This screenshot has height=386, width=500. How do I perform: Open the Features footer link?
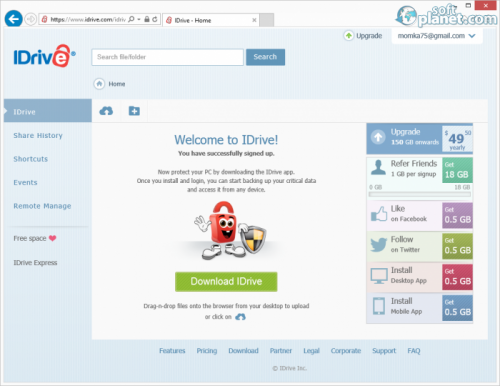pos(172,351)
